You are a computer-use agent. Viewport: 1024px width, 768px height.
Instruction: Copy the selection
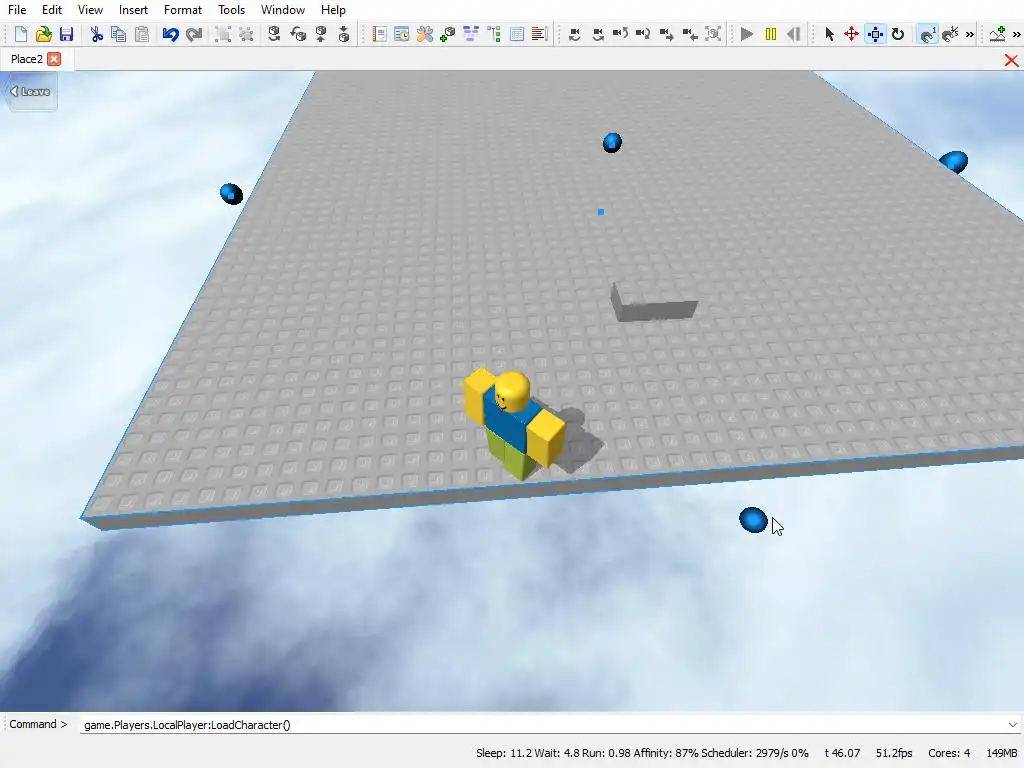(119, 34)
